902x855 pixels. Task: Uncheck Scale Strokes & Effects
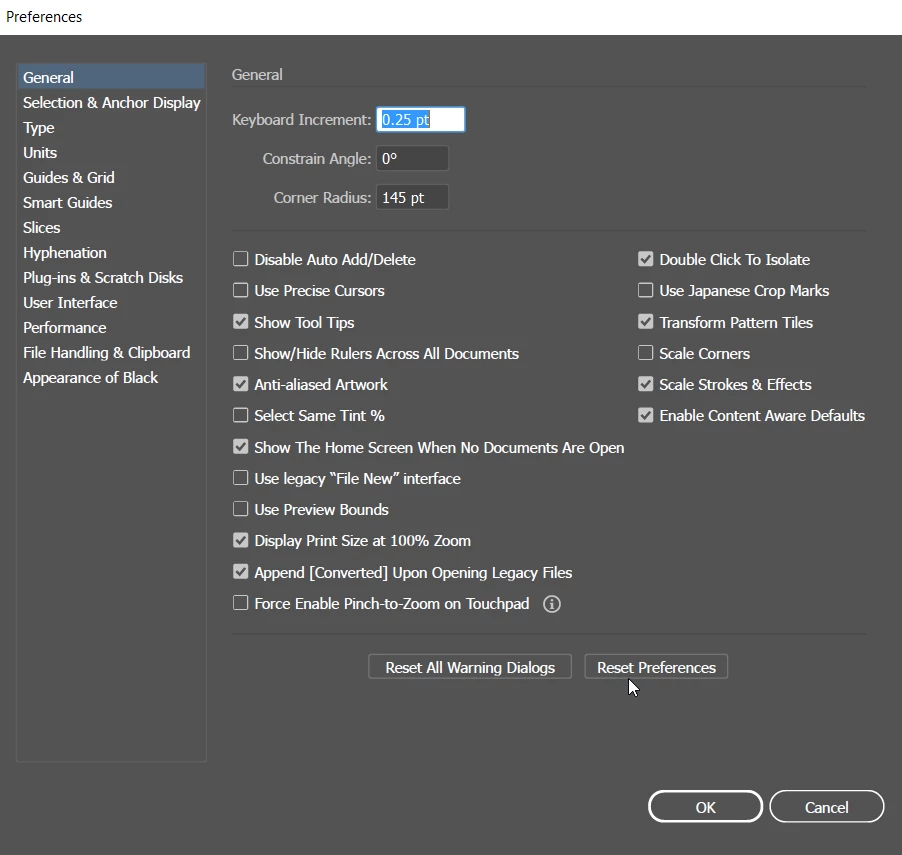645,384
